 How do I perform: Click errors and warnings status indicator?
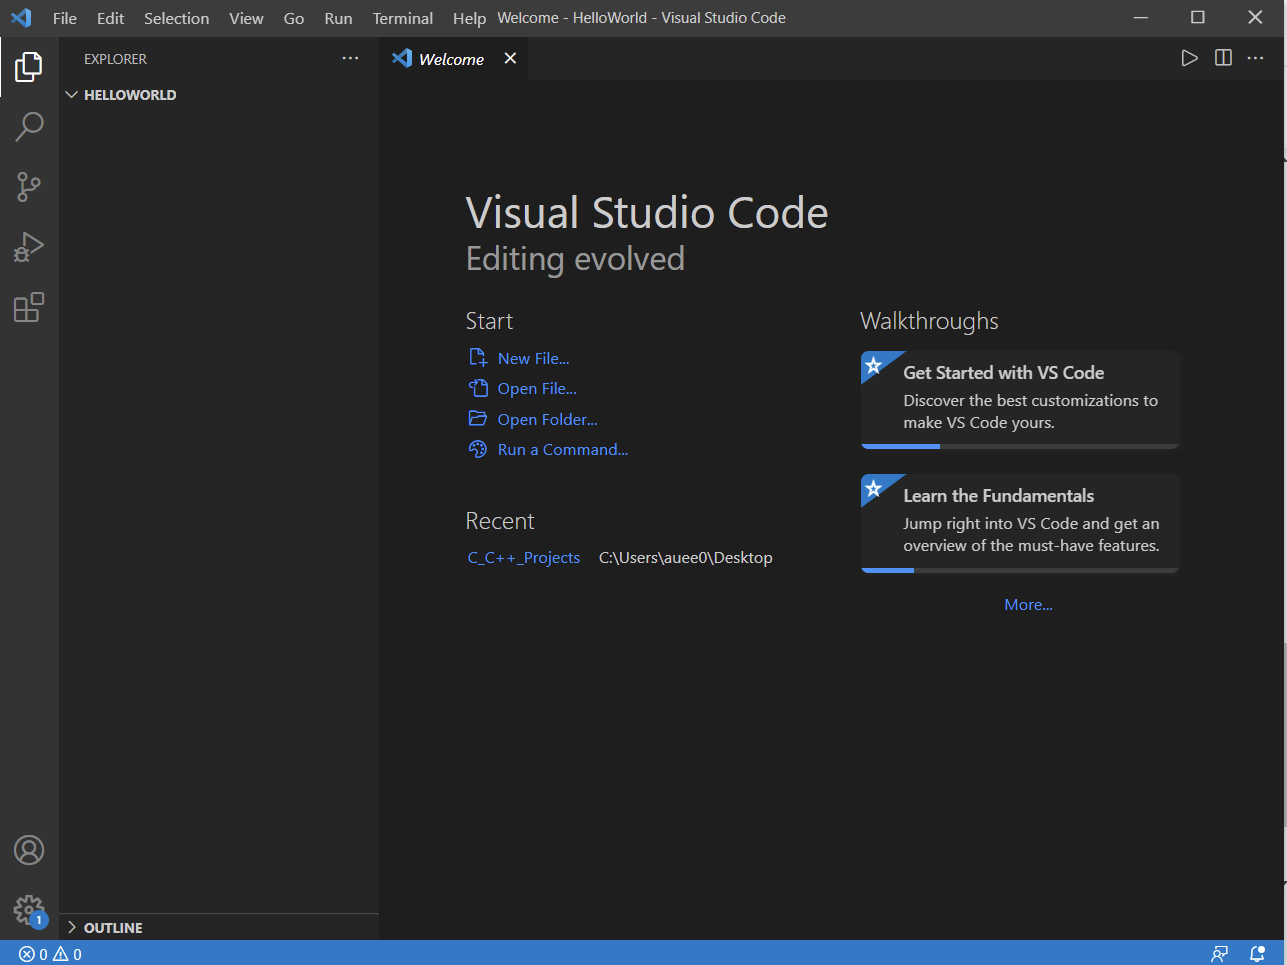point(50,954)
